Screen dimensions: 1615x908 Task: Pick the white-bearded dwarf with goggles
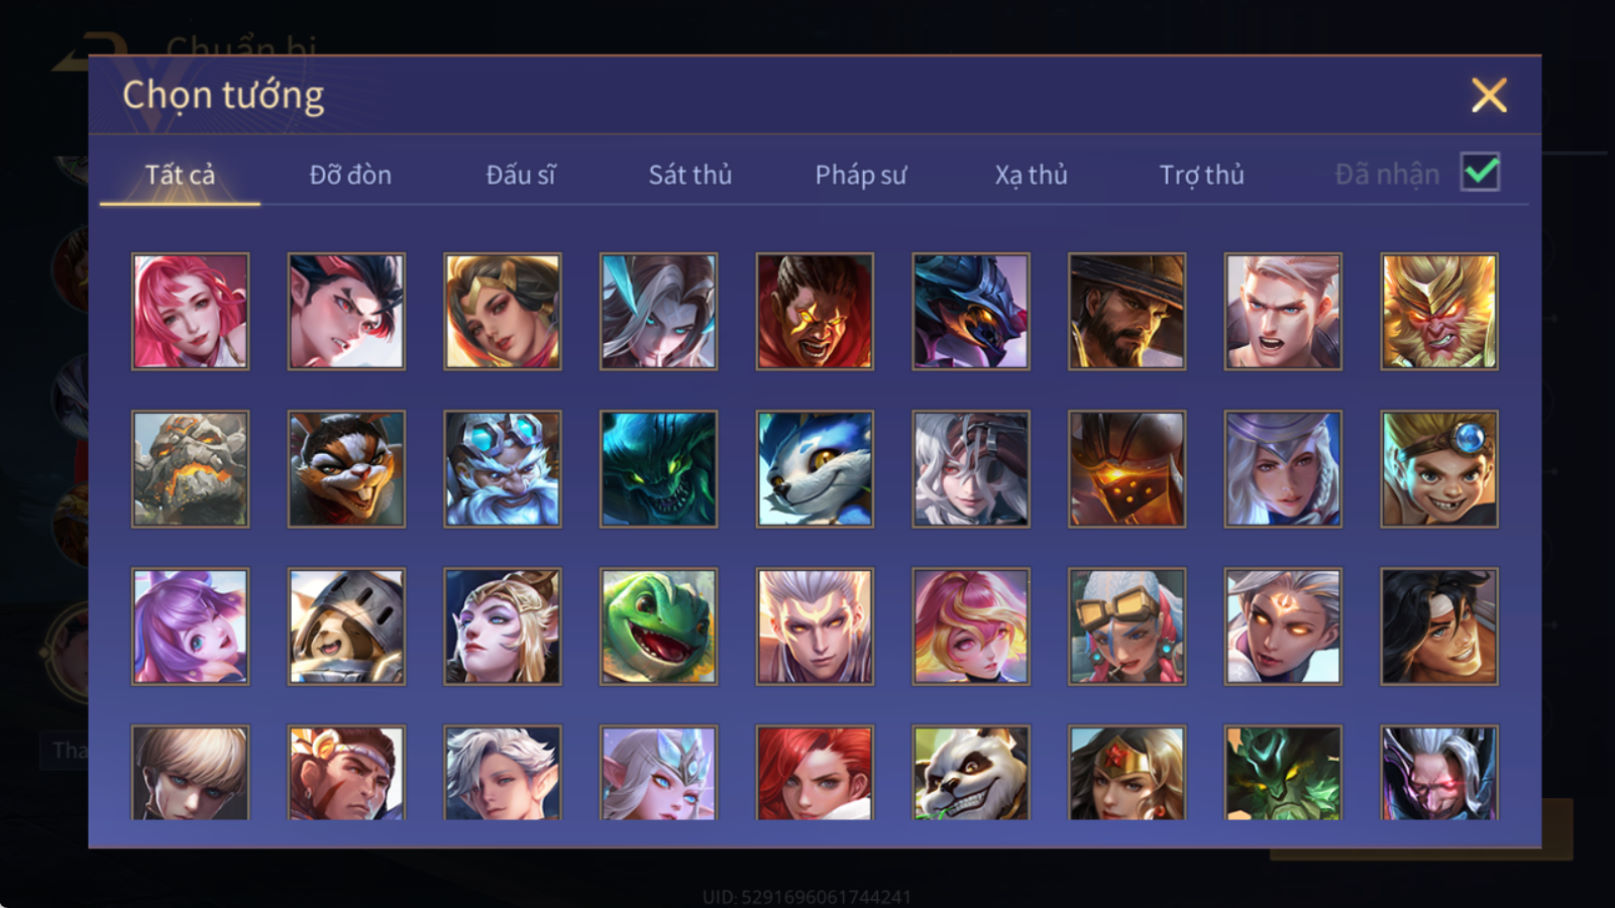[x=502, y=469]
